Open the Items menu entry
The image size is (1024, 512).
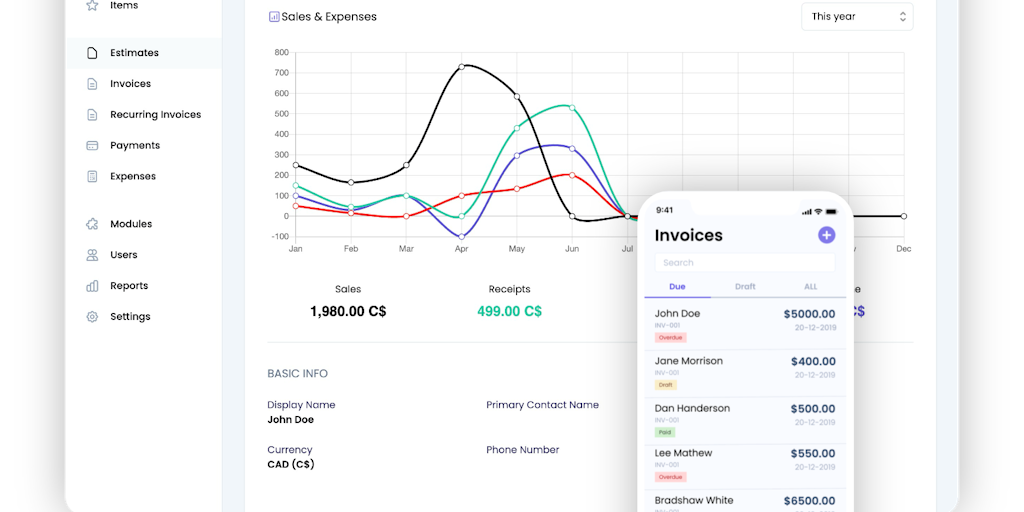(124, 6)
